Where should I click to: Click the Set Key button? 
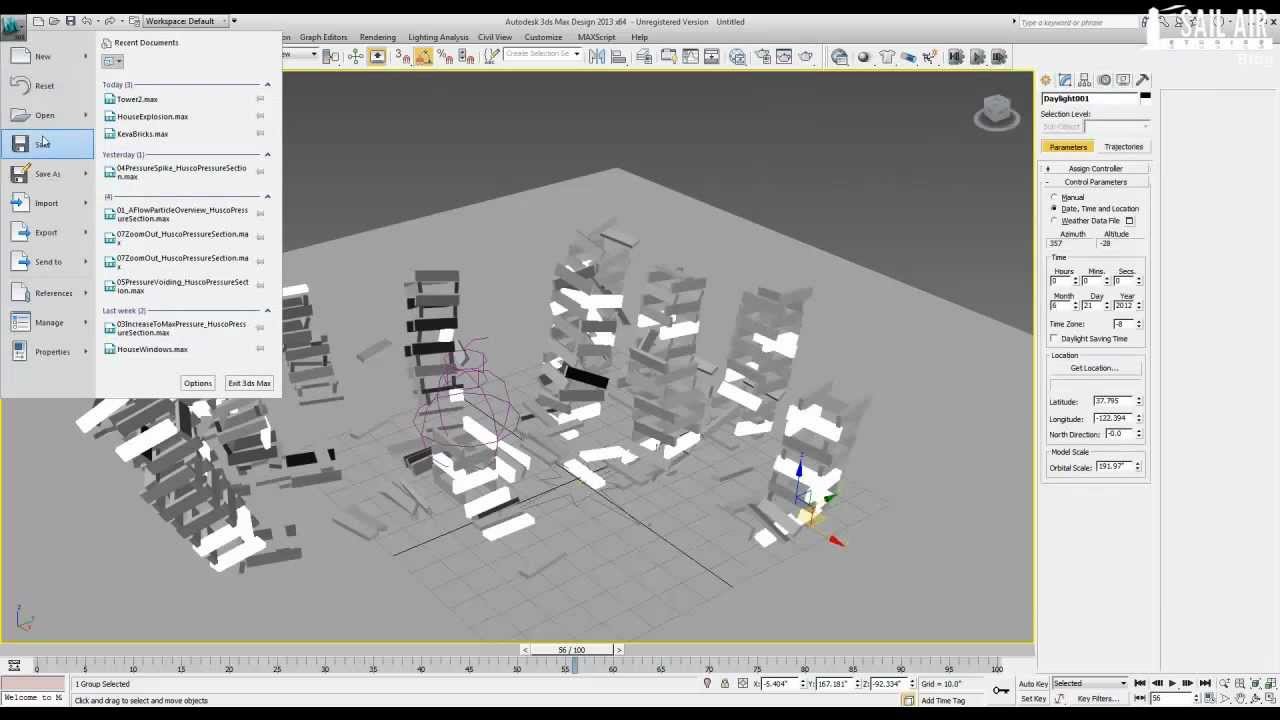coord(1033,699)
